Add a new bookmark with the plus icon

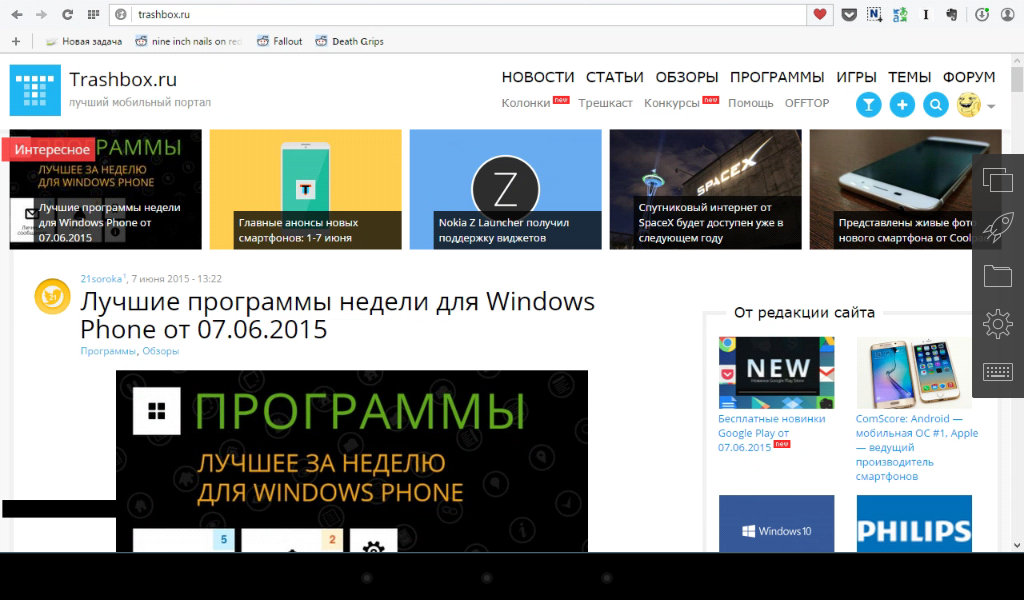tap(16, 41)
